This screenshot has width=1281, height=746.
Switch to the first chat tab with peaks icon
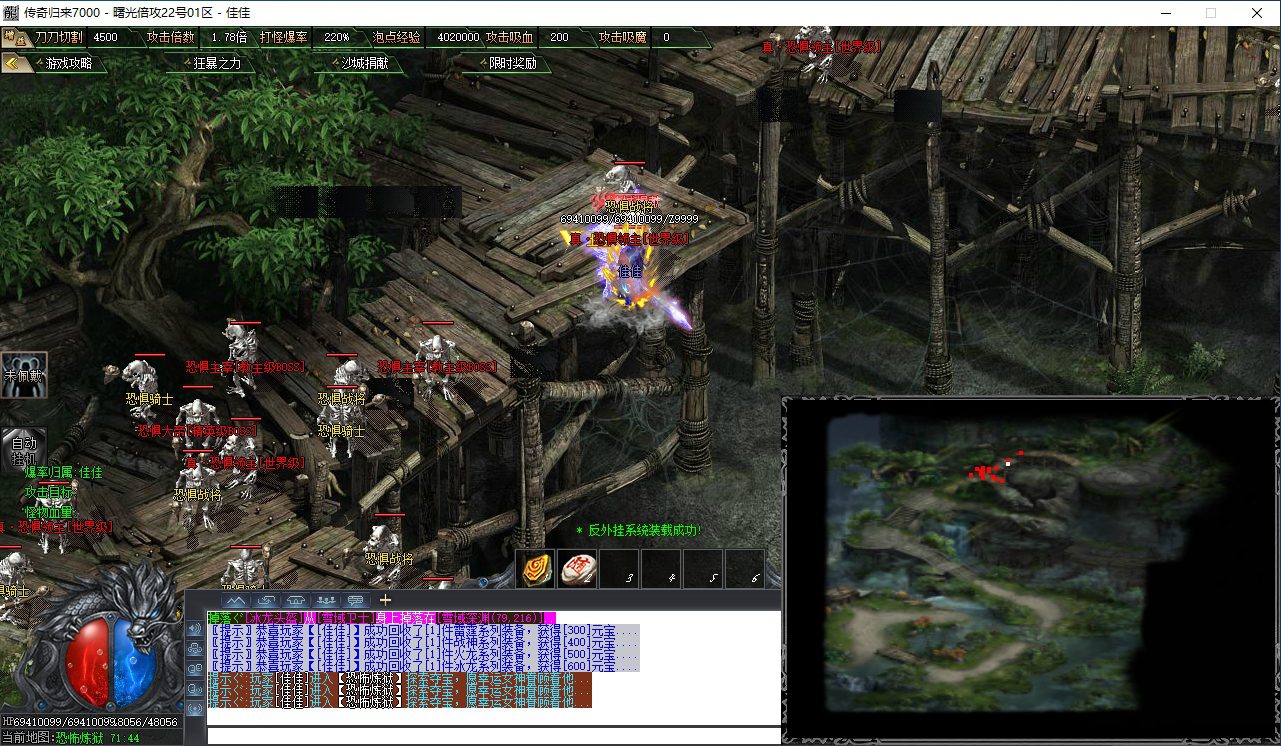[235, 600]
